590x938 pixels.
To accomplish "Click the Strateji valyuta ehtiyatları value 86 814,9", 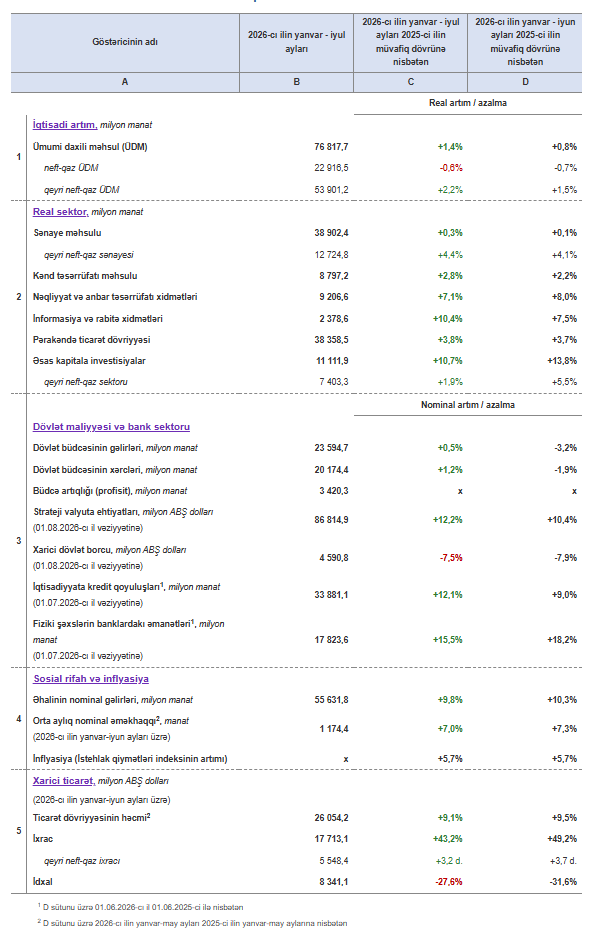I will tap(331, 520).
